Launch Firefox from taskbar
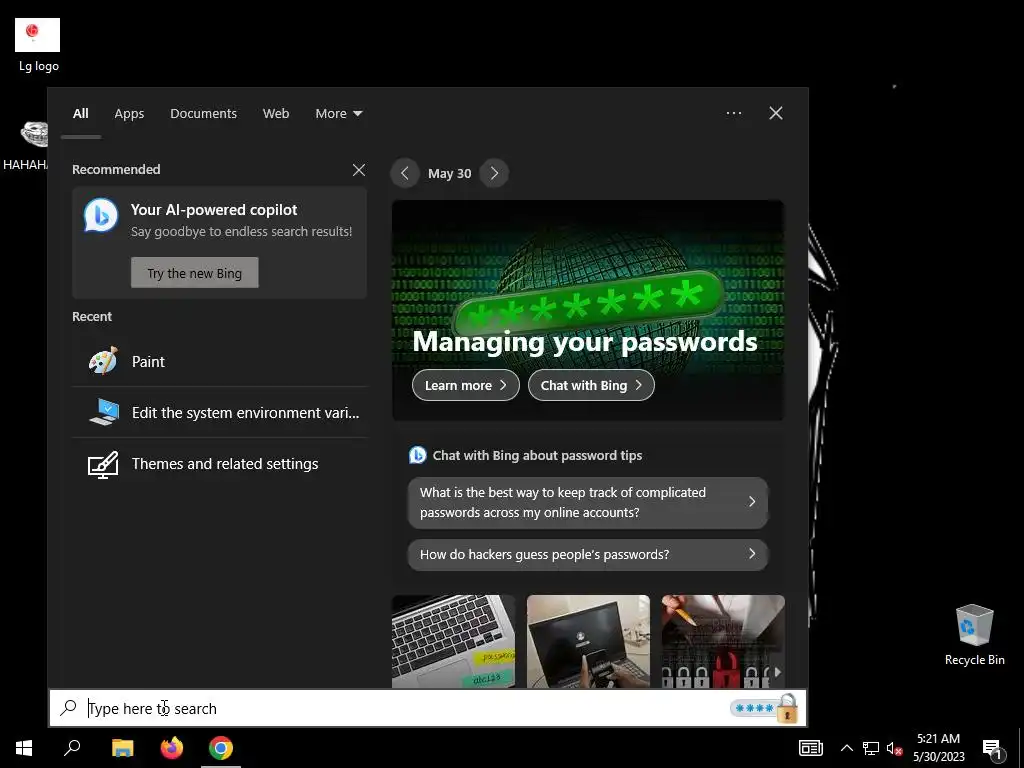 172,748
